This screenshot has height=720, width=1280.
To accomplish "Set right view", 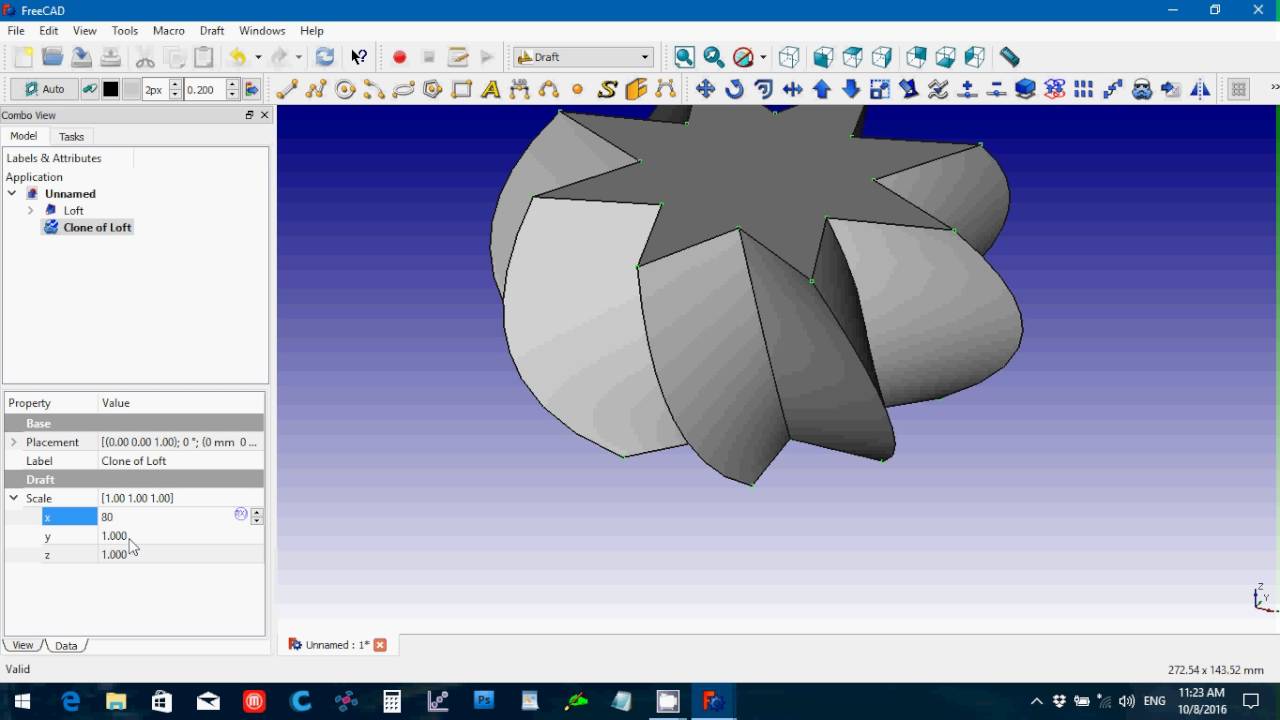I will pyautogui.click(x=882, y=57).
